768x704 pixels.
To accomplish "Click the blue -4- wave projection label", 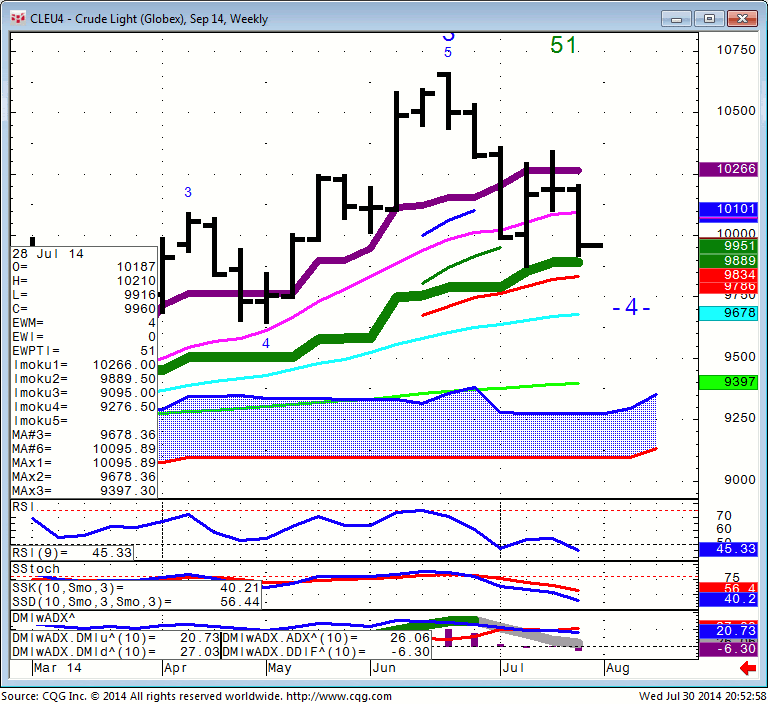I will [x=631, y=308].
